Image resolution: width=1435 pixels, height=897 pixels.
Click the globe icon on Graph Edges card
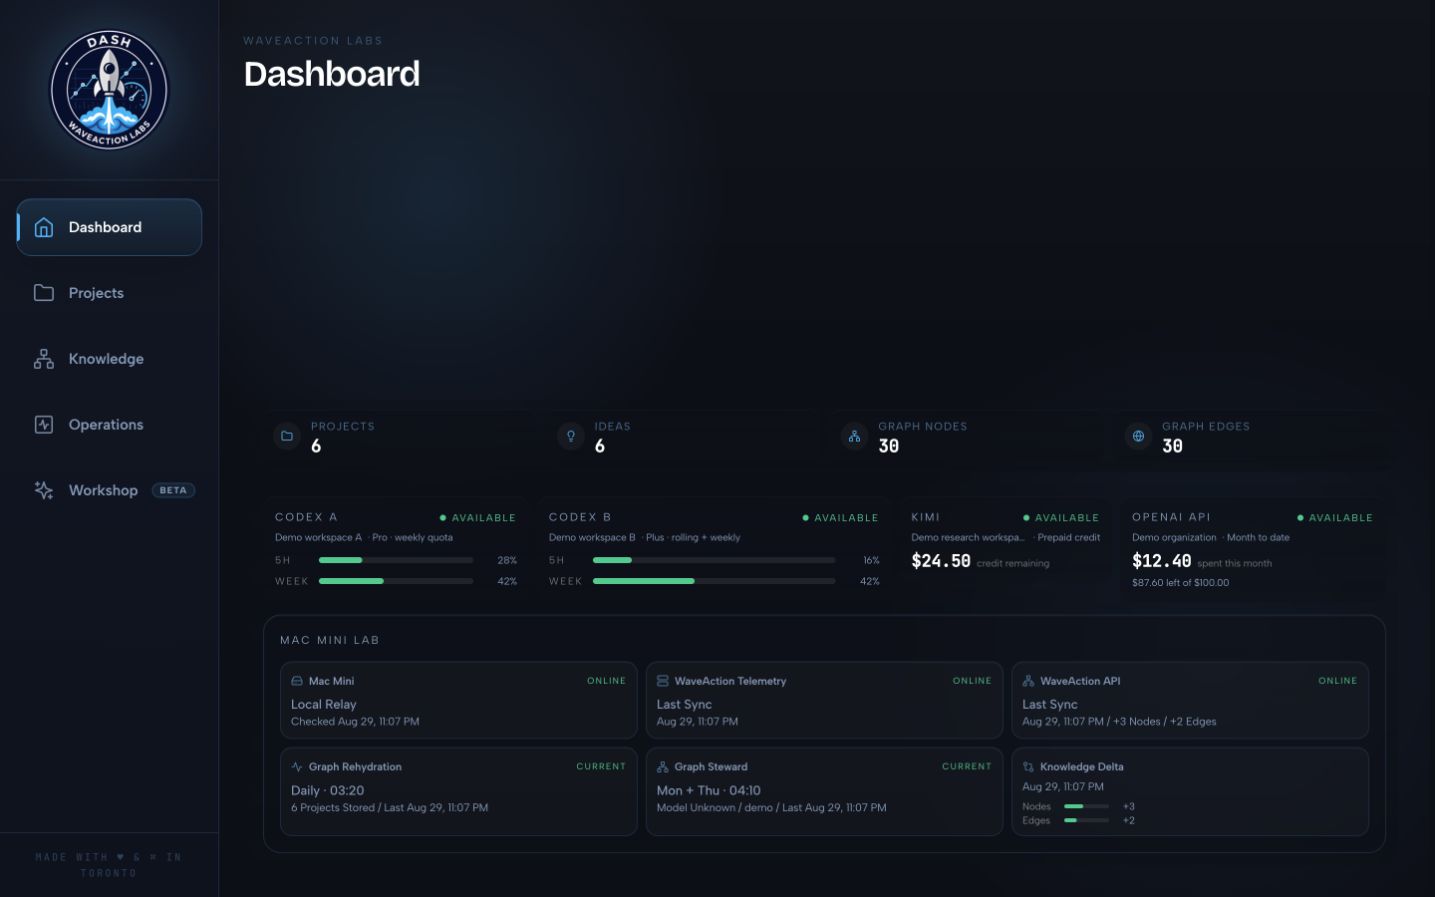coord(1138,436)
